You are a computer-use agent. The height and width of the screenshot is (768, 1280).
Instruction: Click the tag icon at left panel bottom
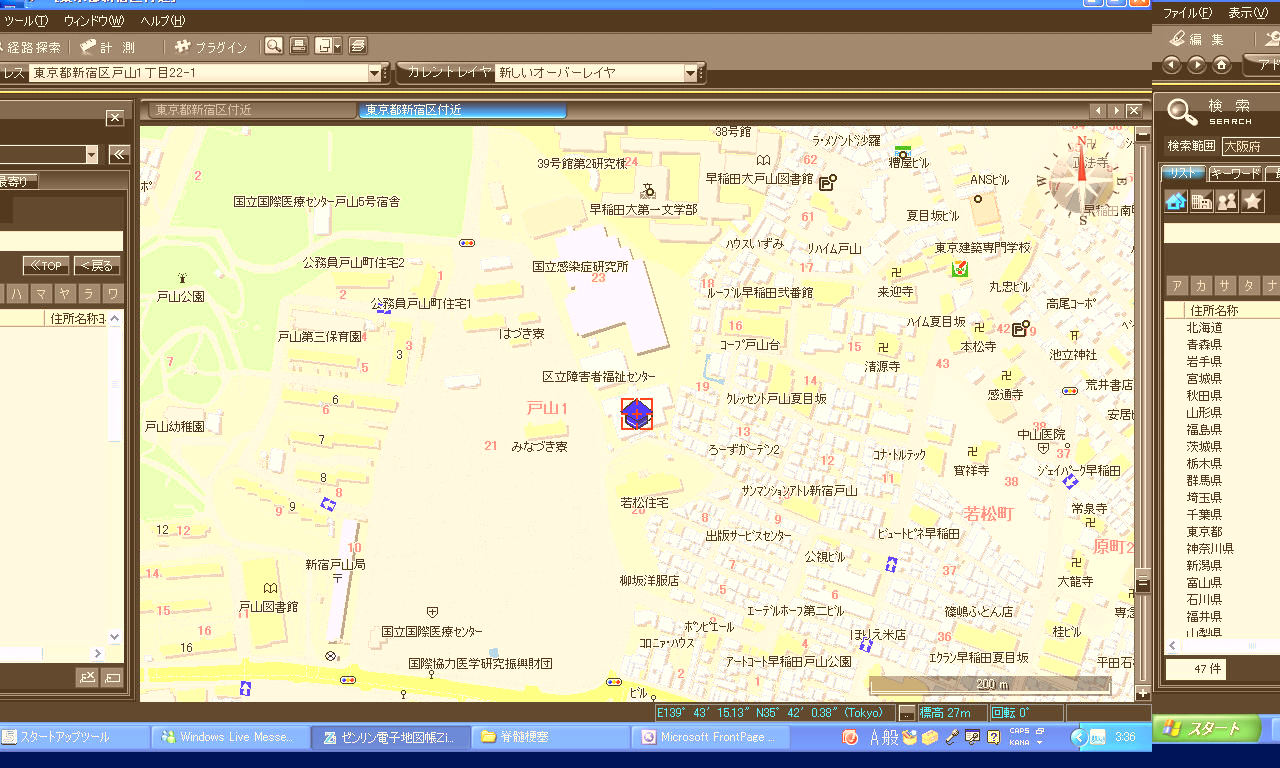pyautogui.click(x=112, y=678)
